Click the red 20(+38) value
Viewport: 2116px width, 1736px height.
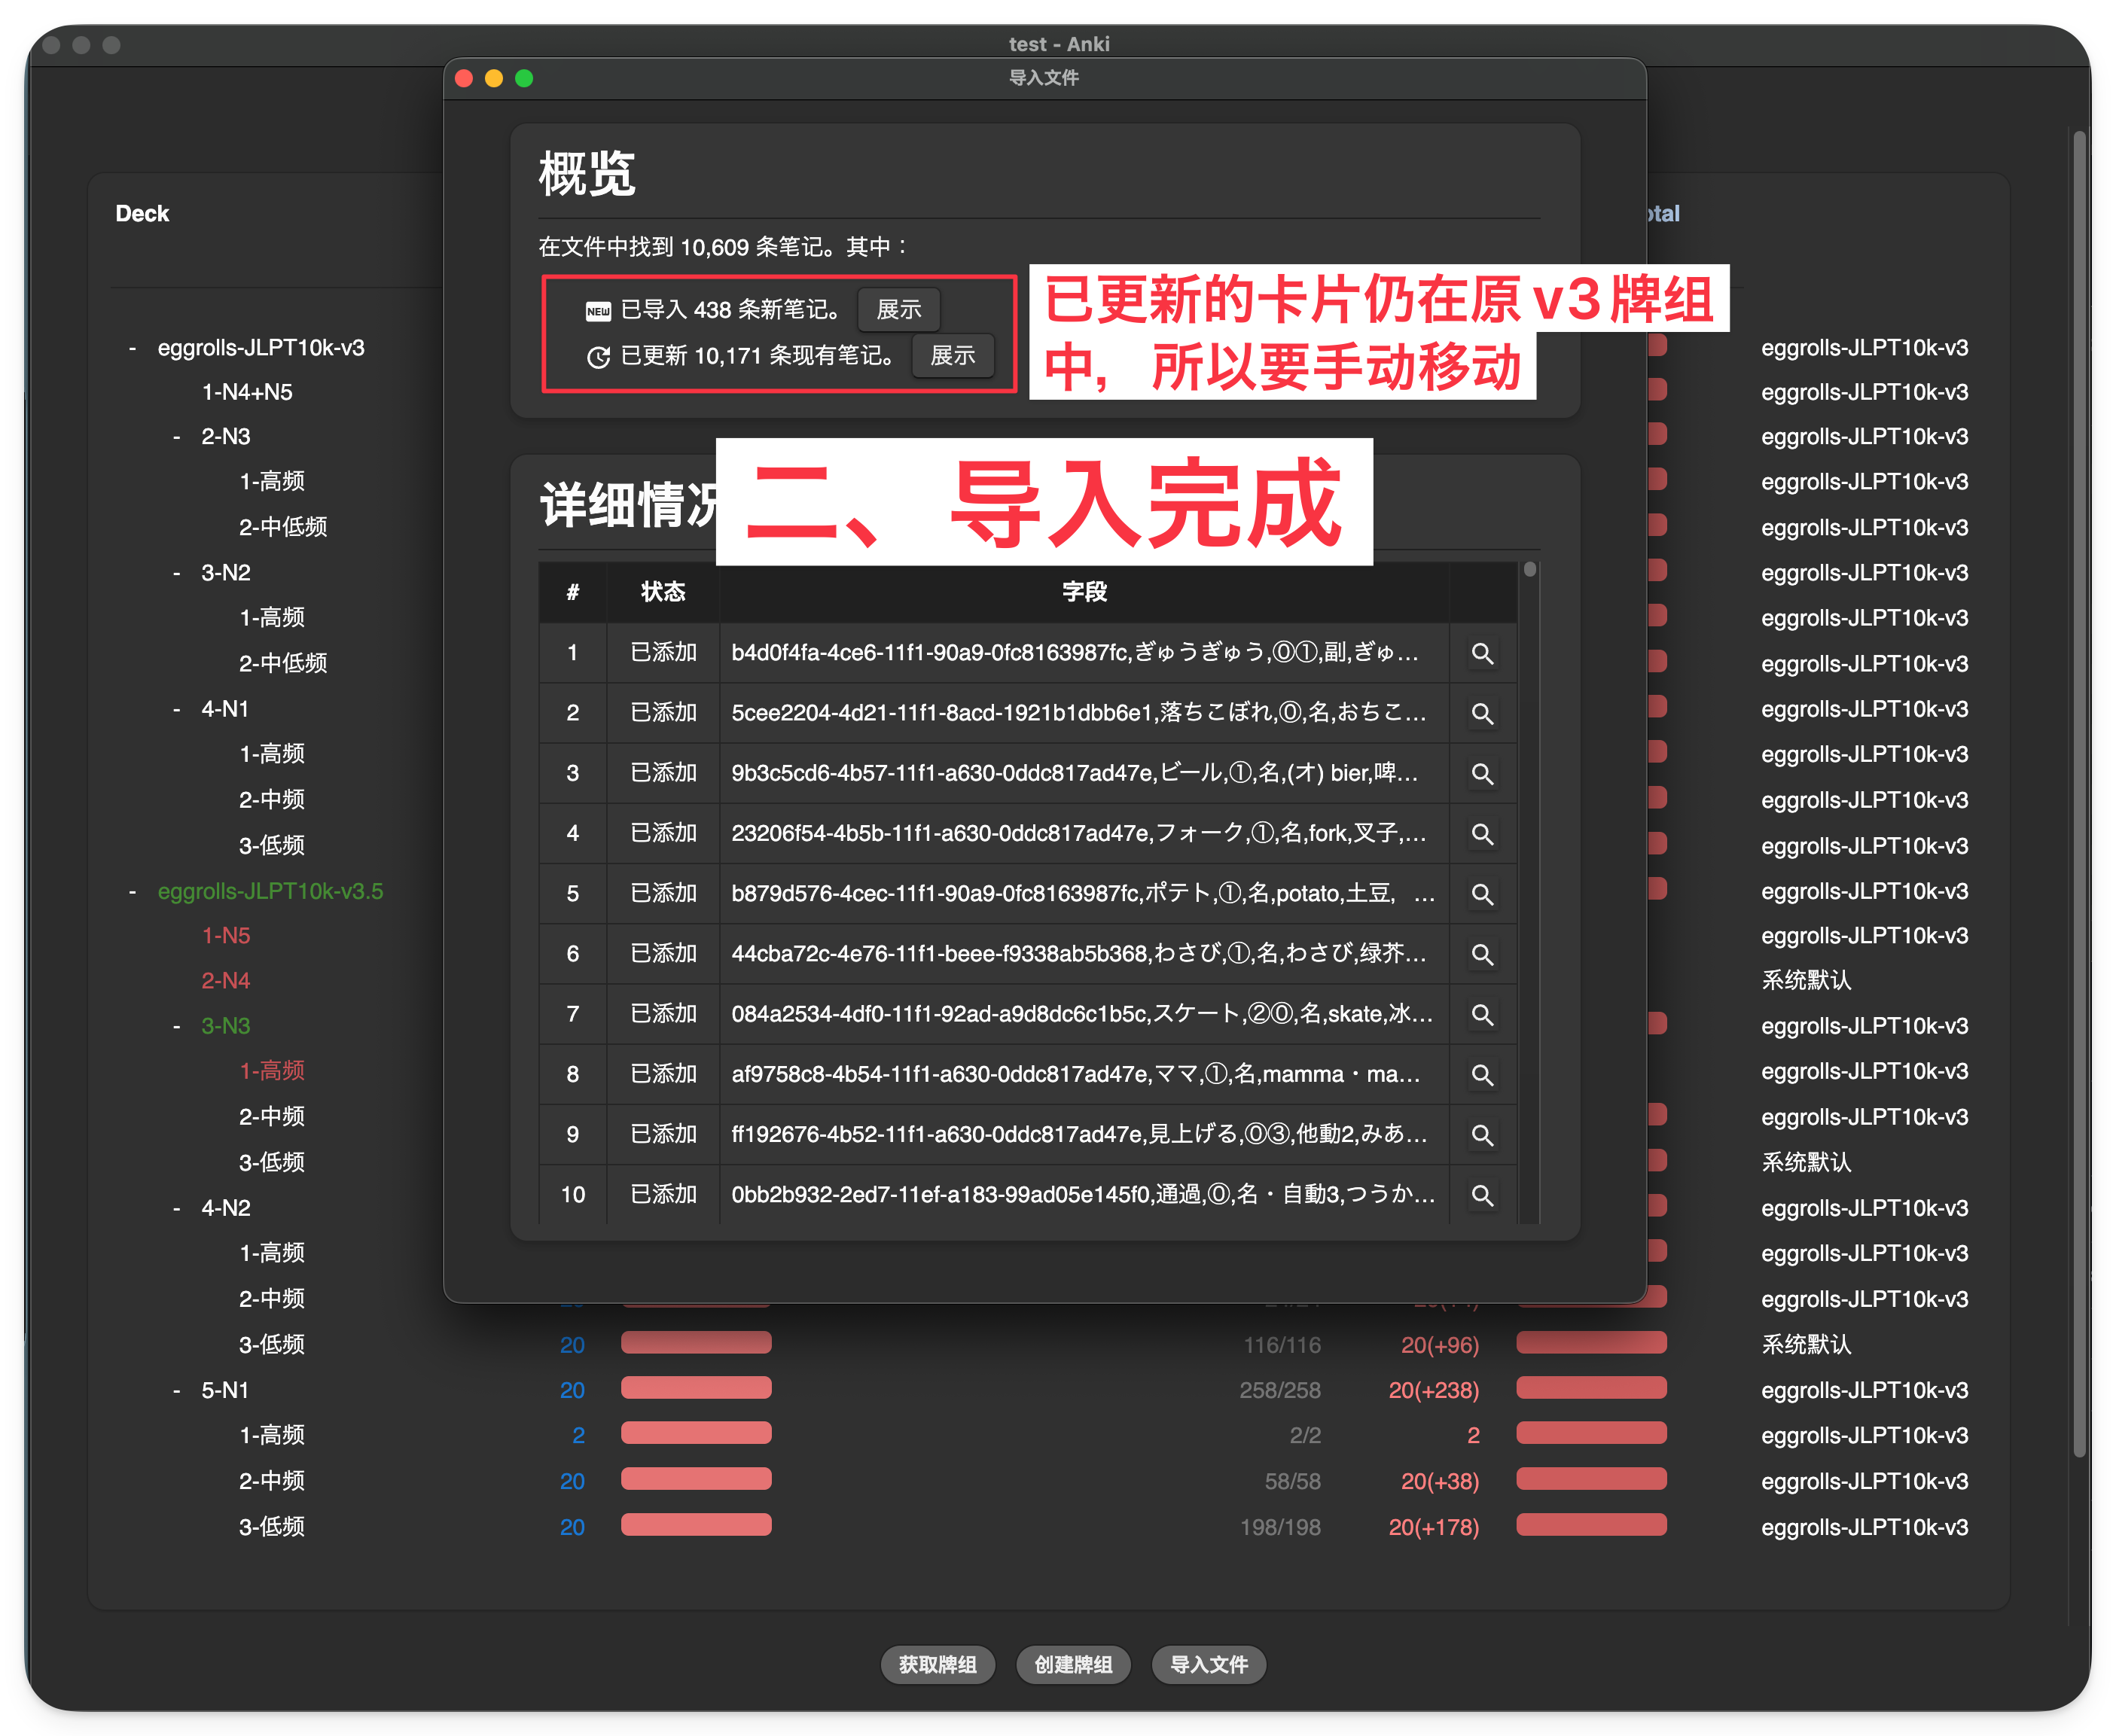coord(1440,1481)
